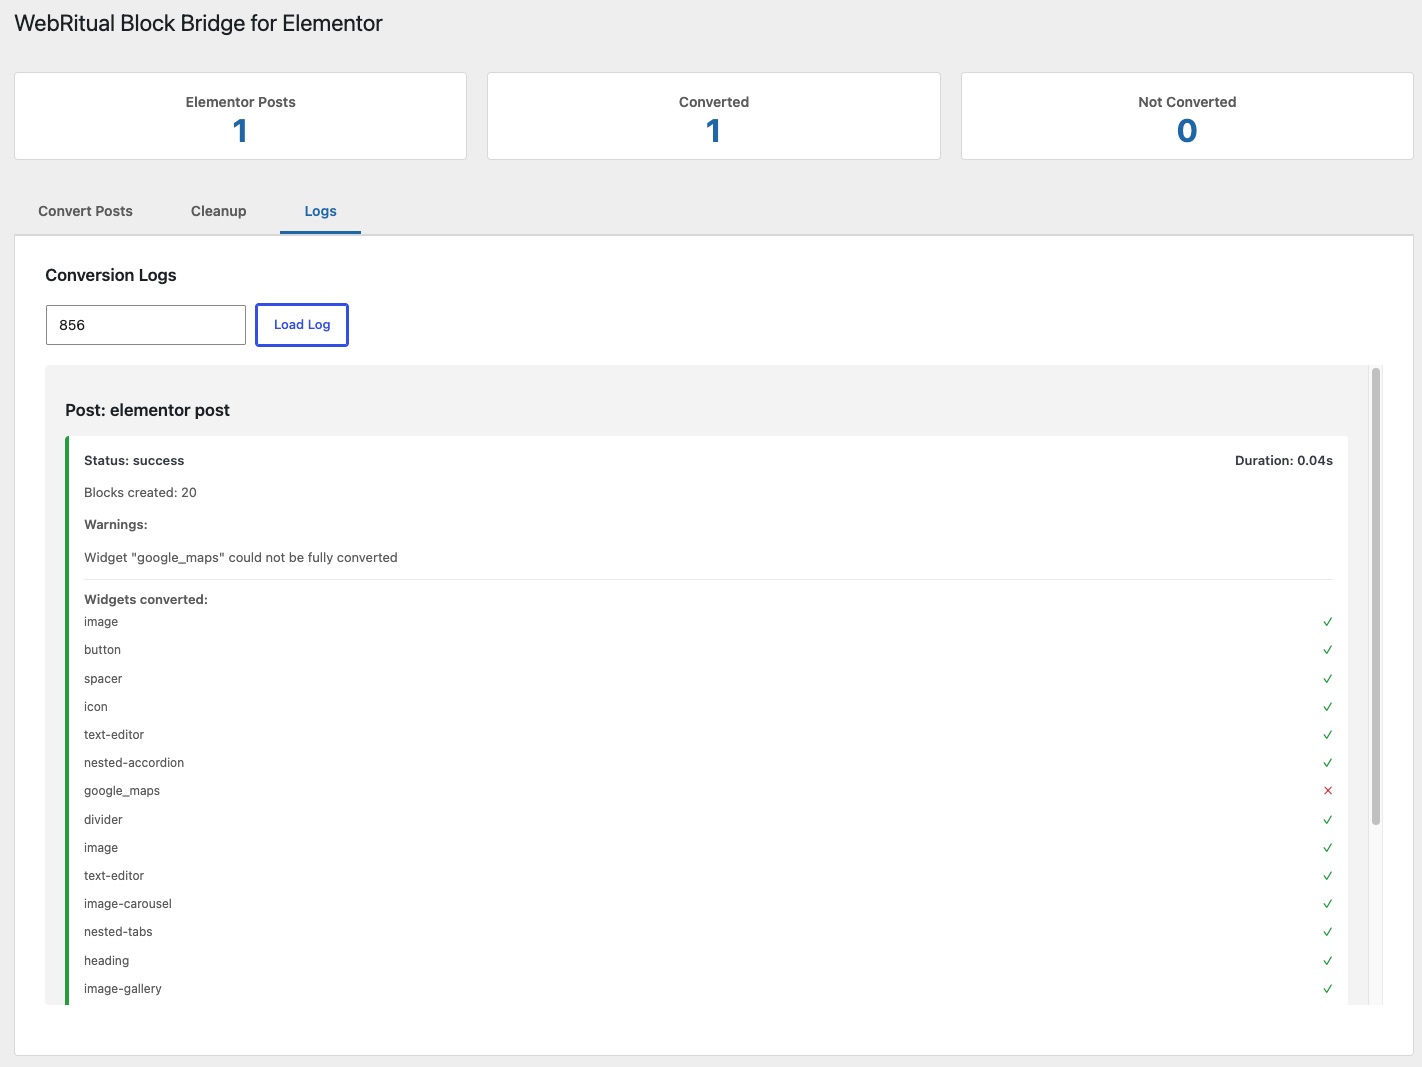The width and height of the screenshot is (1422, 1067).
Task: Click the checkmark beside image-carousel
Action: 1328,904
